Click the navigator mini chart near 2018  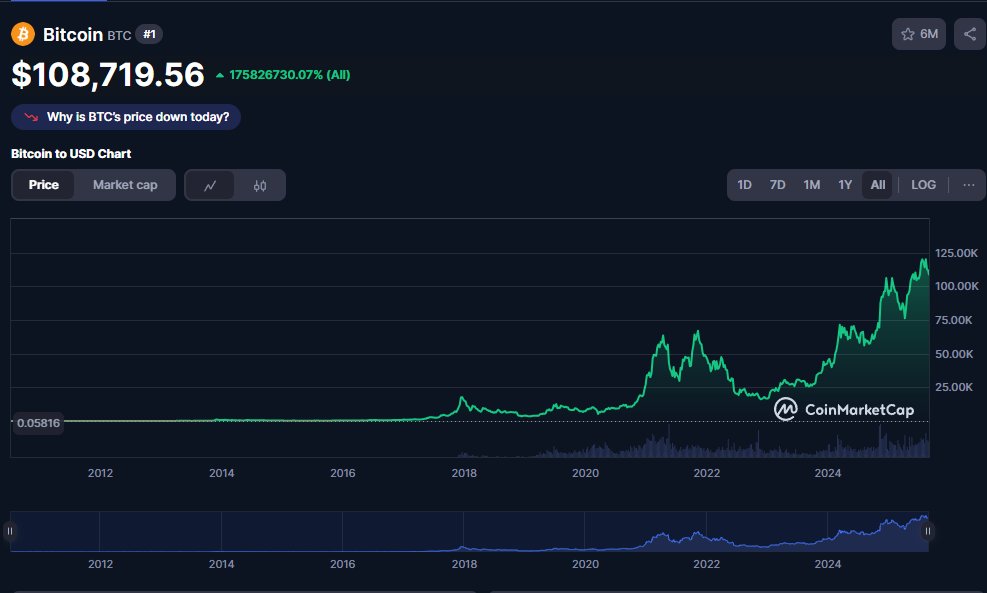tap(463, 547)
